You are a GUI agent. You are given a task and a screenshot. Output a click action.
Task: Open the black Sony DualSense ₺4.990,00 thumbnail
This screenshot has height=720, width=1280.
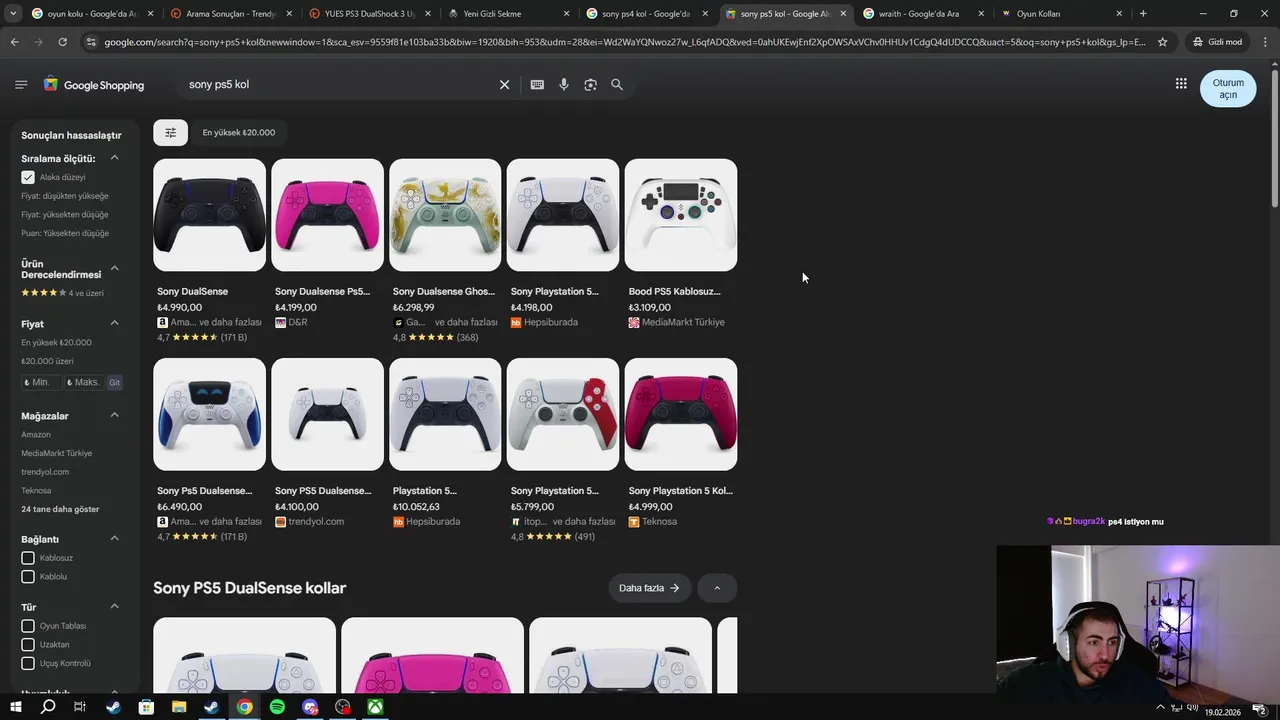pyautogui.click(x=210, y=215)
